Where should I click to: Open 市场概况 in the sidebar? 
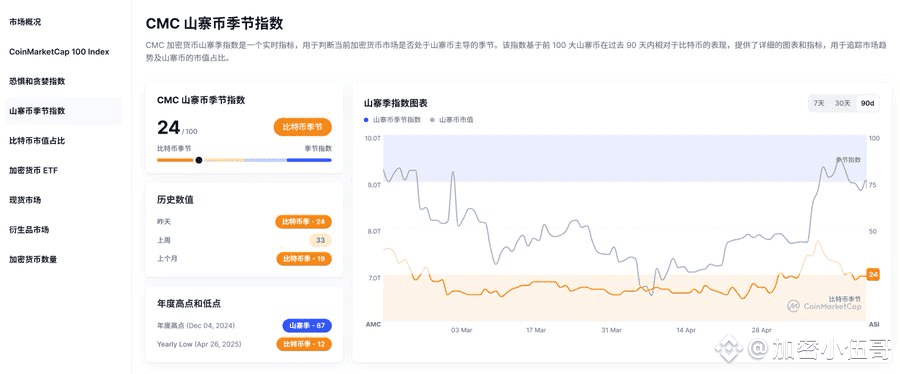[25, 22]
